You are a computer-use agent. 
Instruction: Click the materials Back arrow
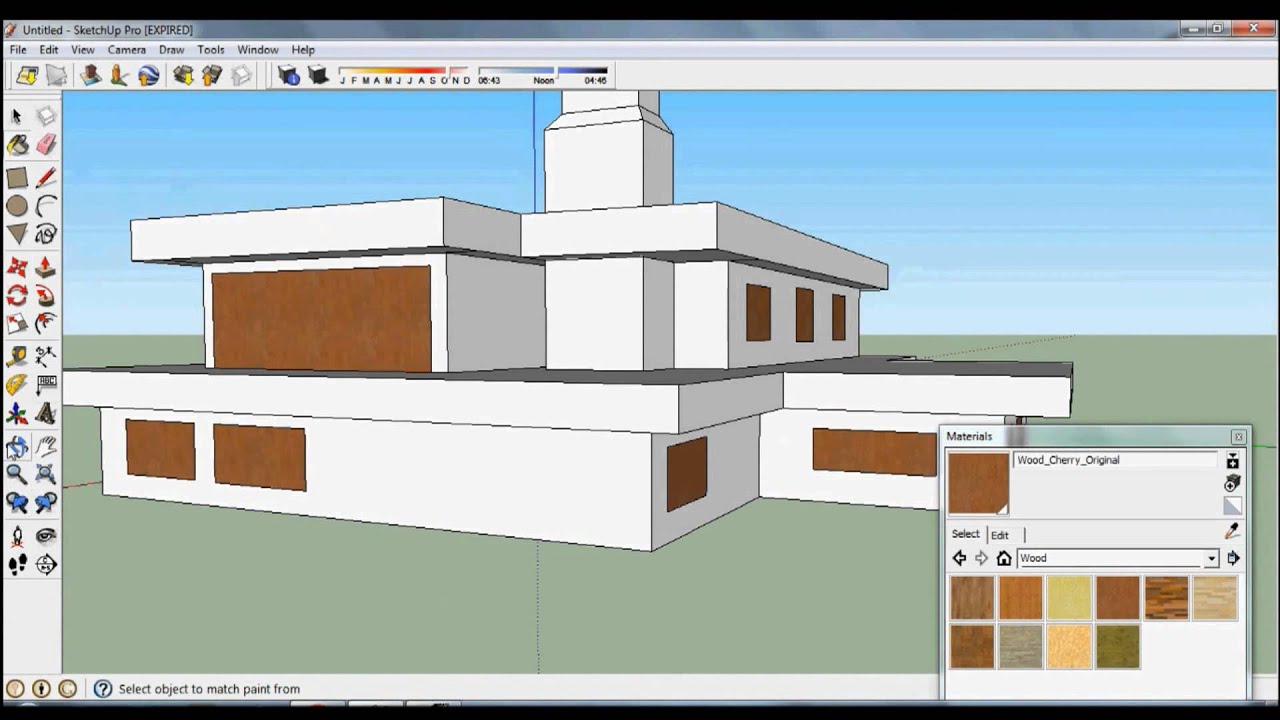959,558
